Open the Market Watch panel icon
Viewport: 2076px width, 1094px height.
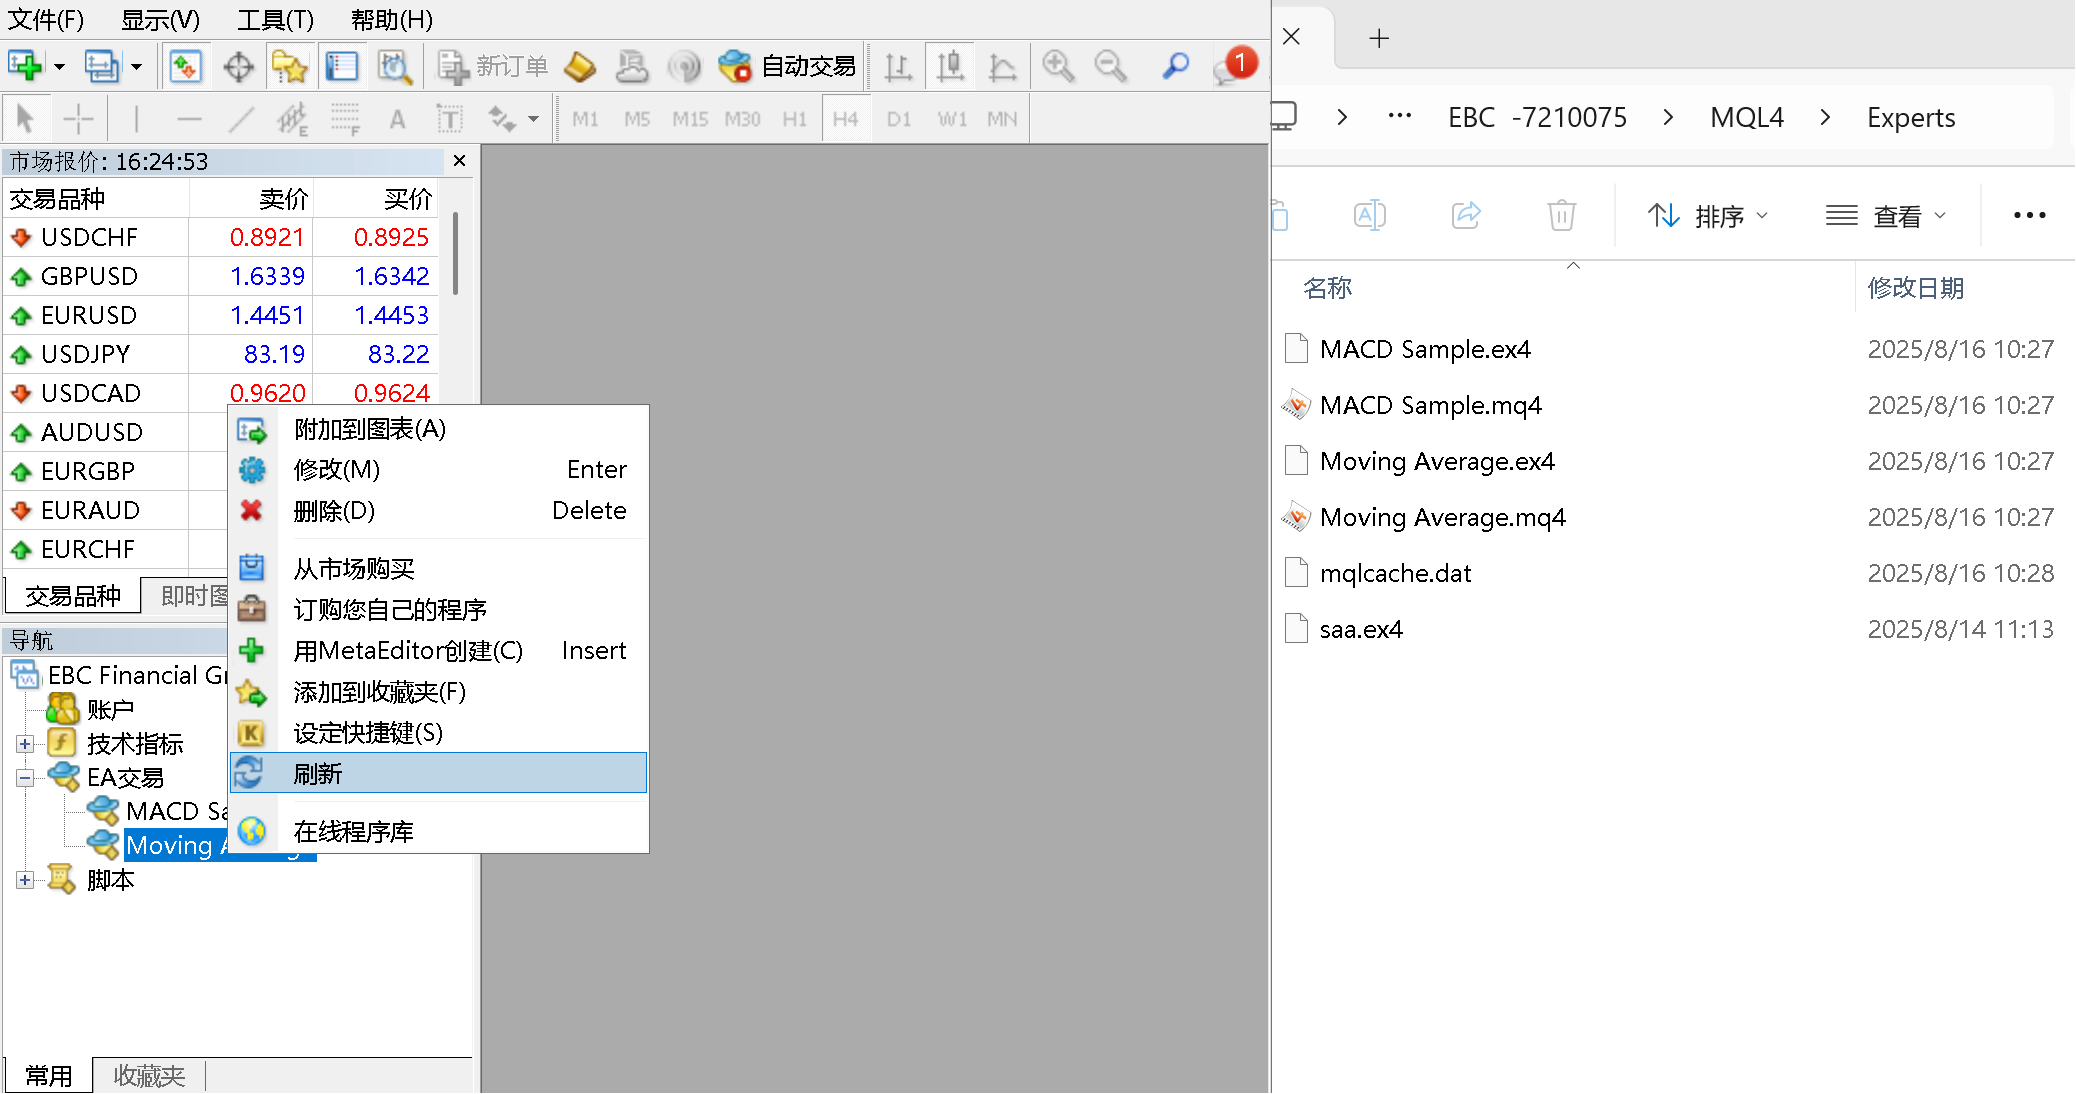coord(185,67)
